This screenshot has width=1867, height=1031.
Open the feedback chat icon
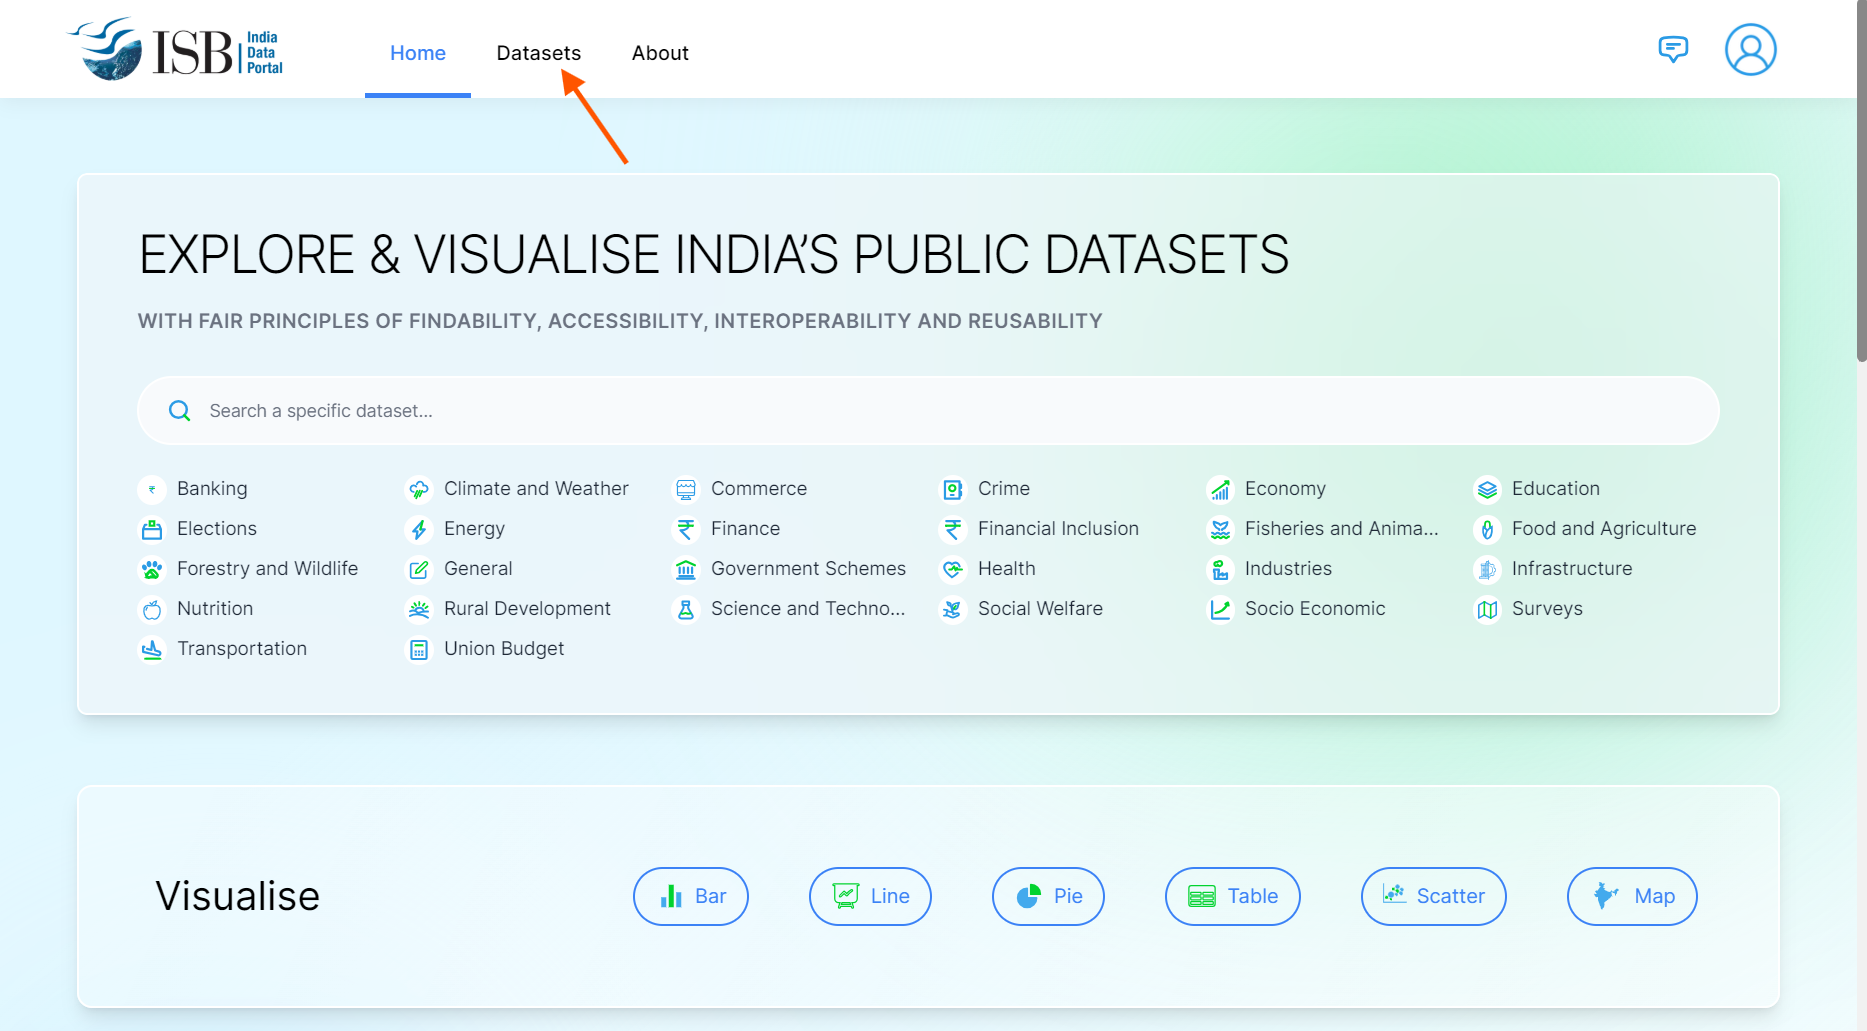point(1673,49)
